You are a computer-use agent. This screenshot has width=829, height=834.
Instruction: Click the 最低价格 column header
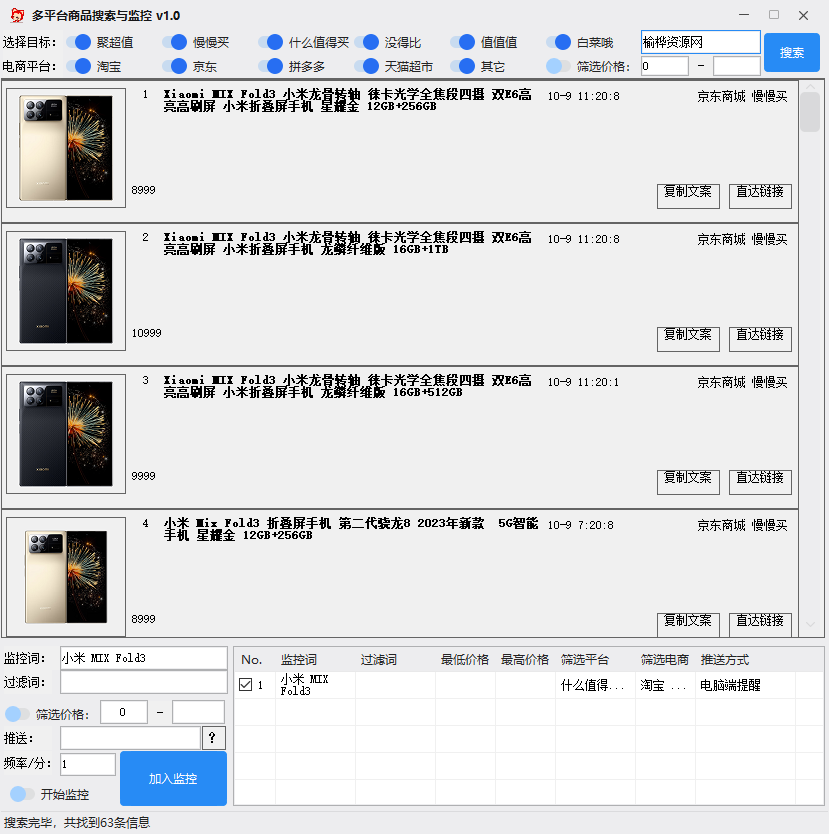pyautogui.click(x=465, y=660)
